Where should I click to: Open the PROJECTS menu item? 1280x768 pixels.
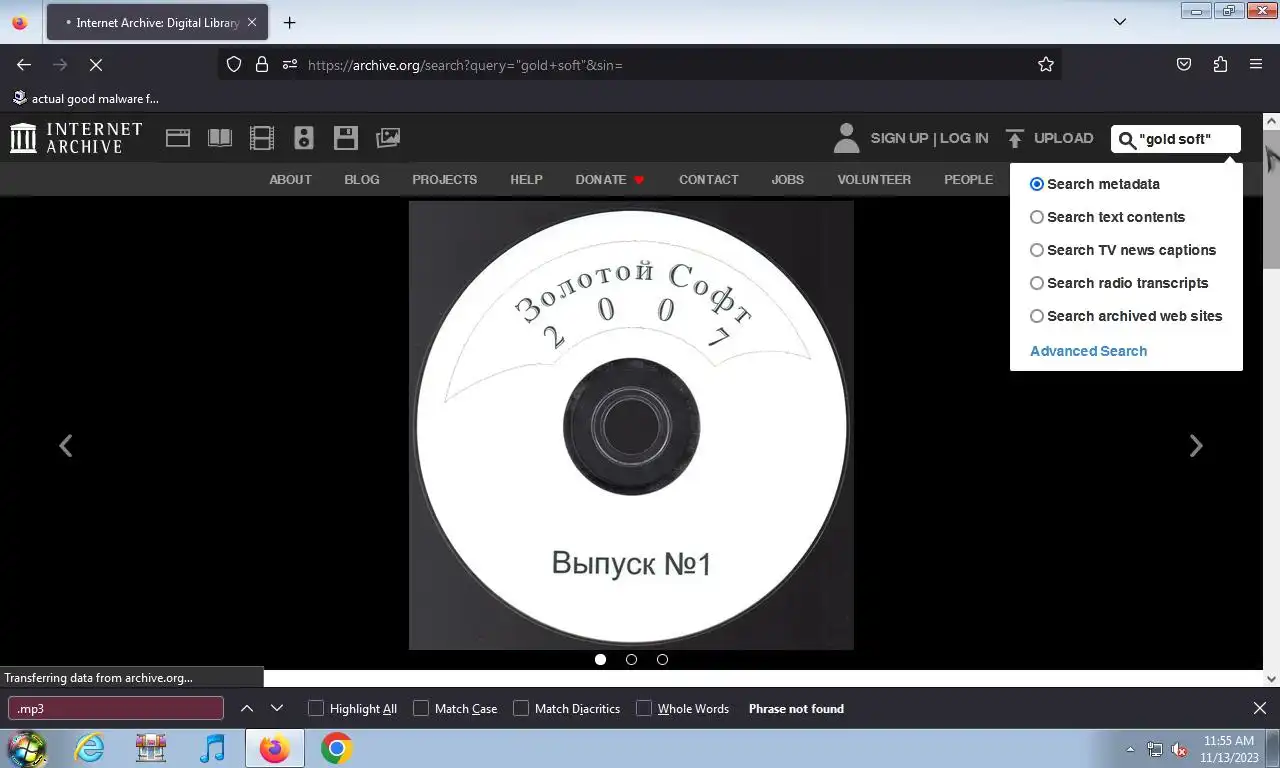tap(444, 180)
